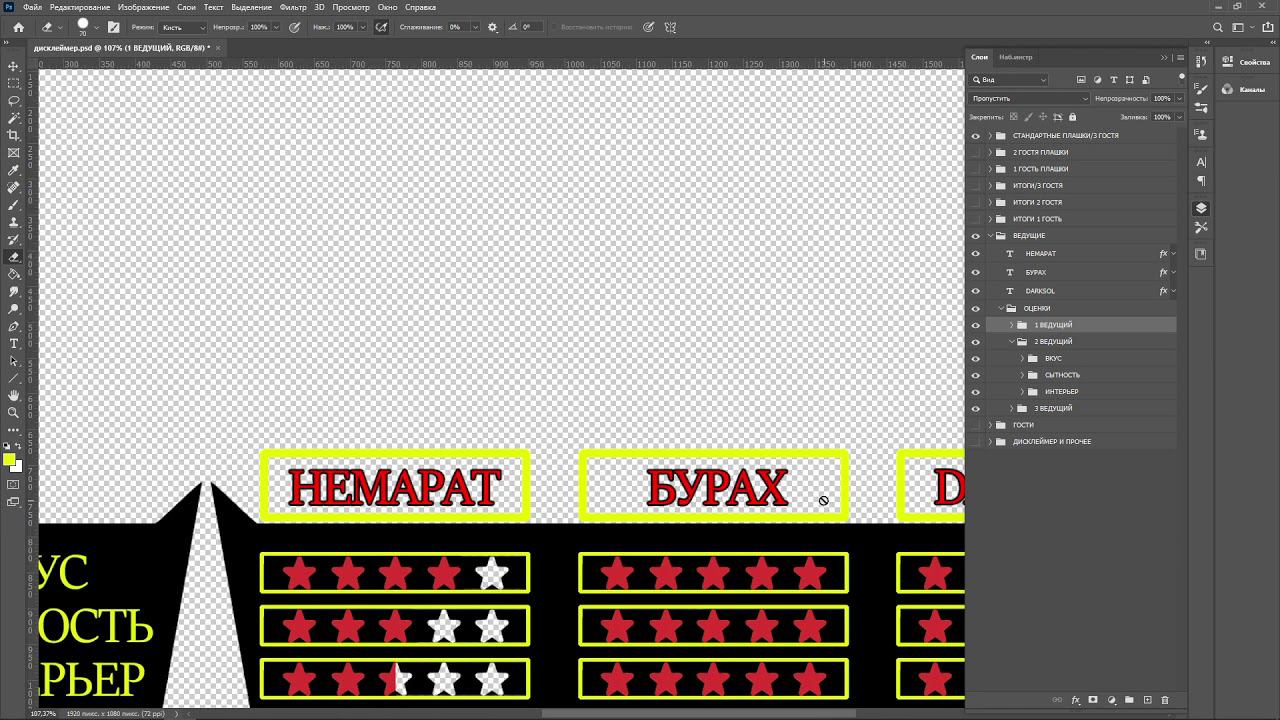Hide the НЕМАРАТ text layer

976,254
